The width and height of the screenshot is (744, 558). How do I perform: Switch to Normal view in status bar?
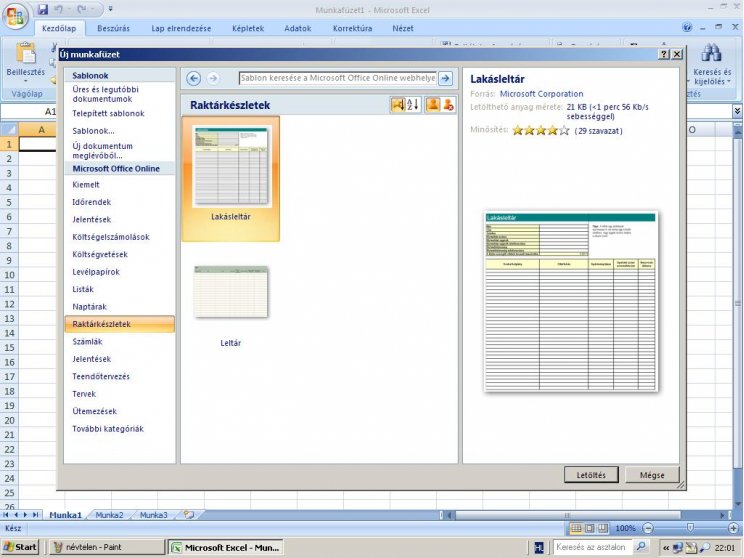click(x=576, y=528)
